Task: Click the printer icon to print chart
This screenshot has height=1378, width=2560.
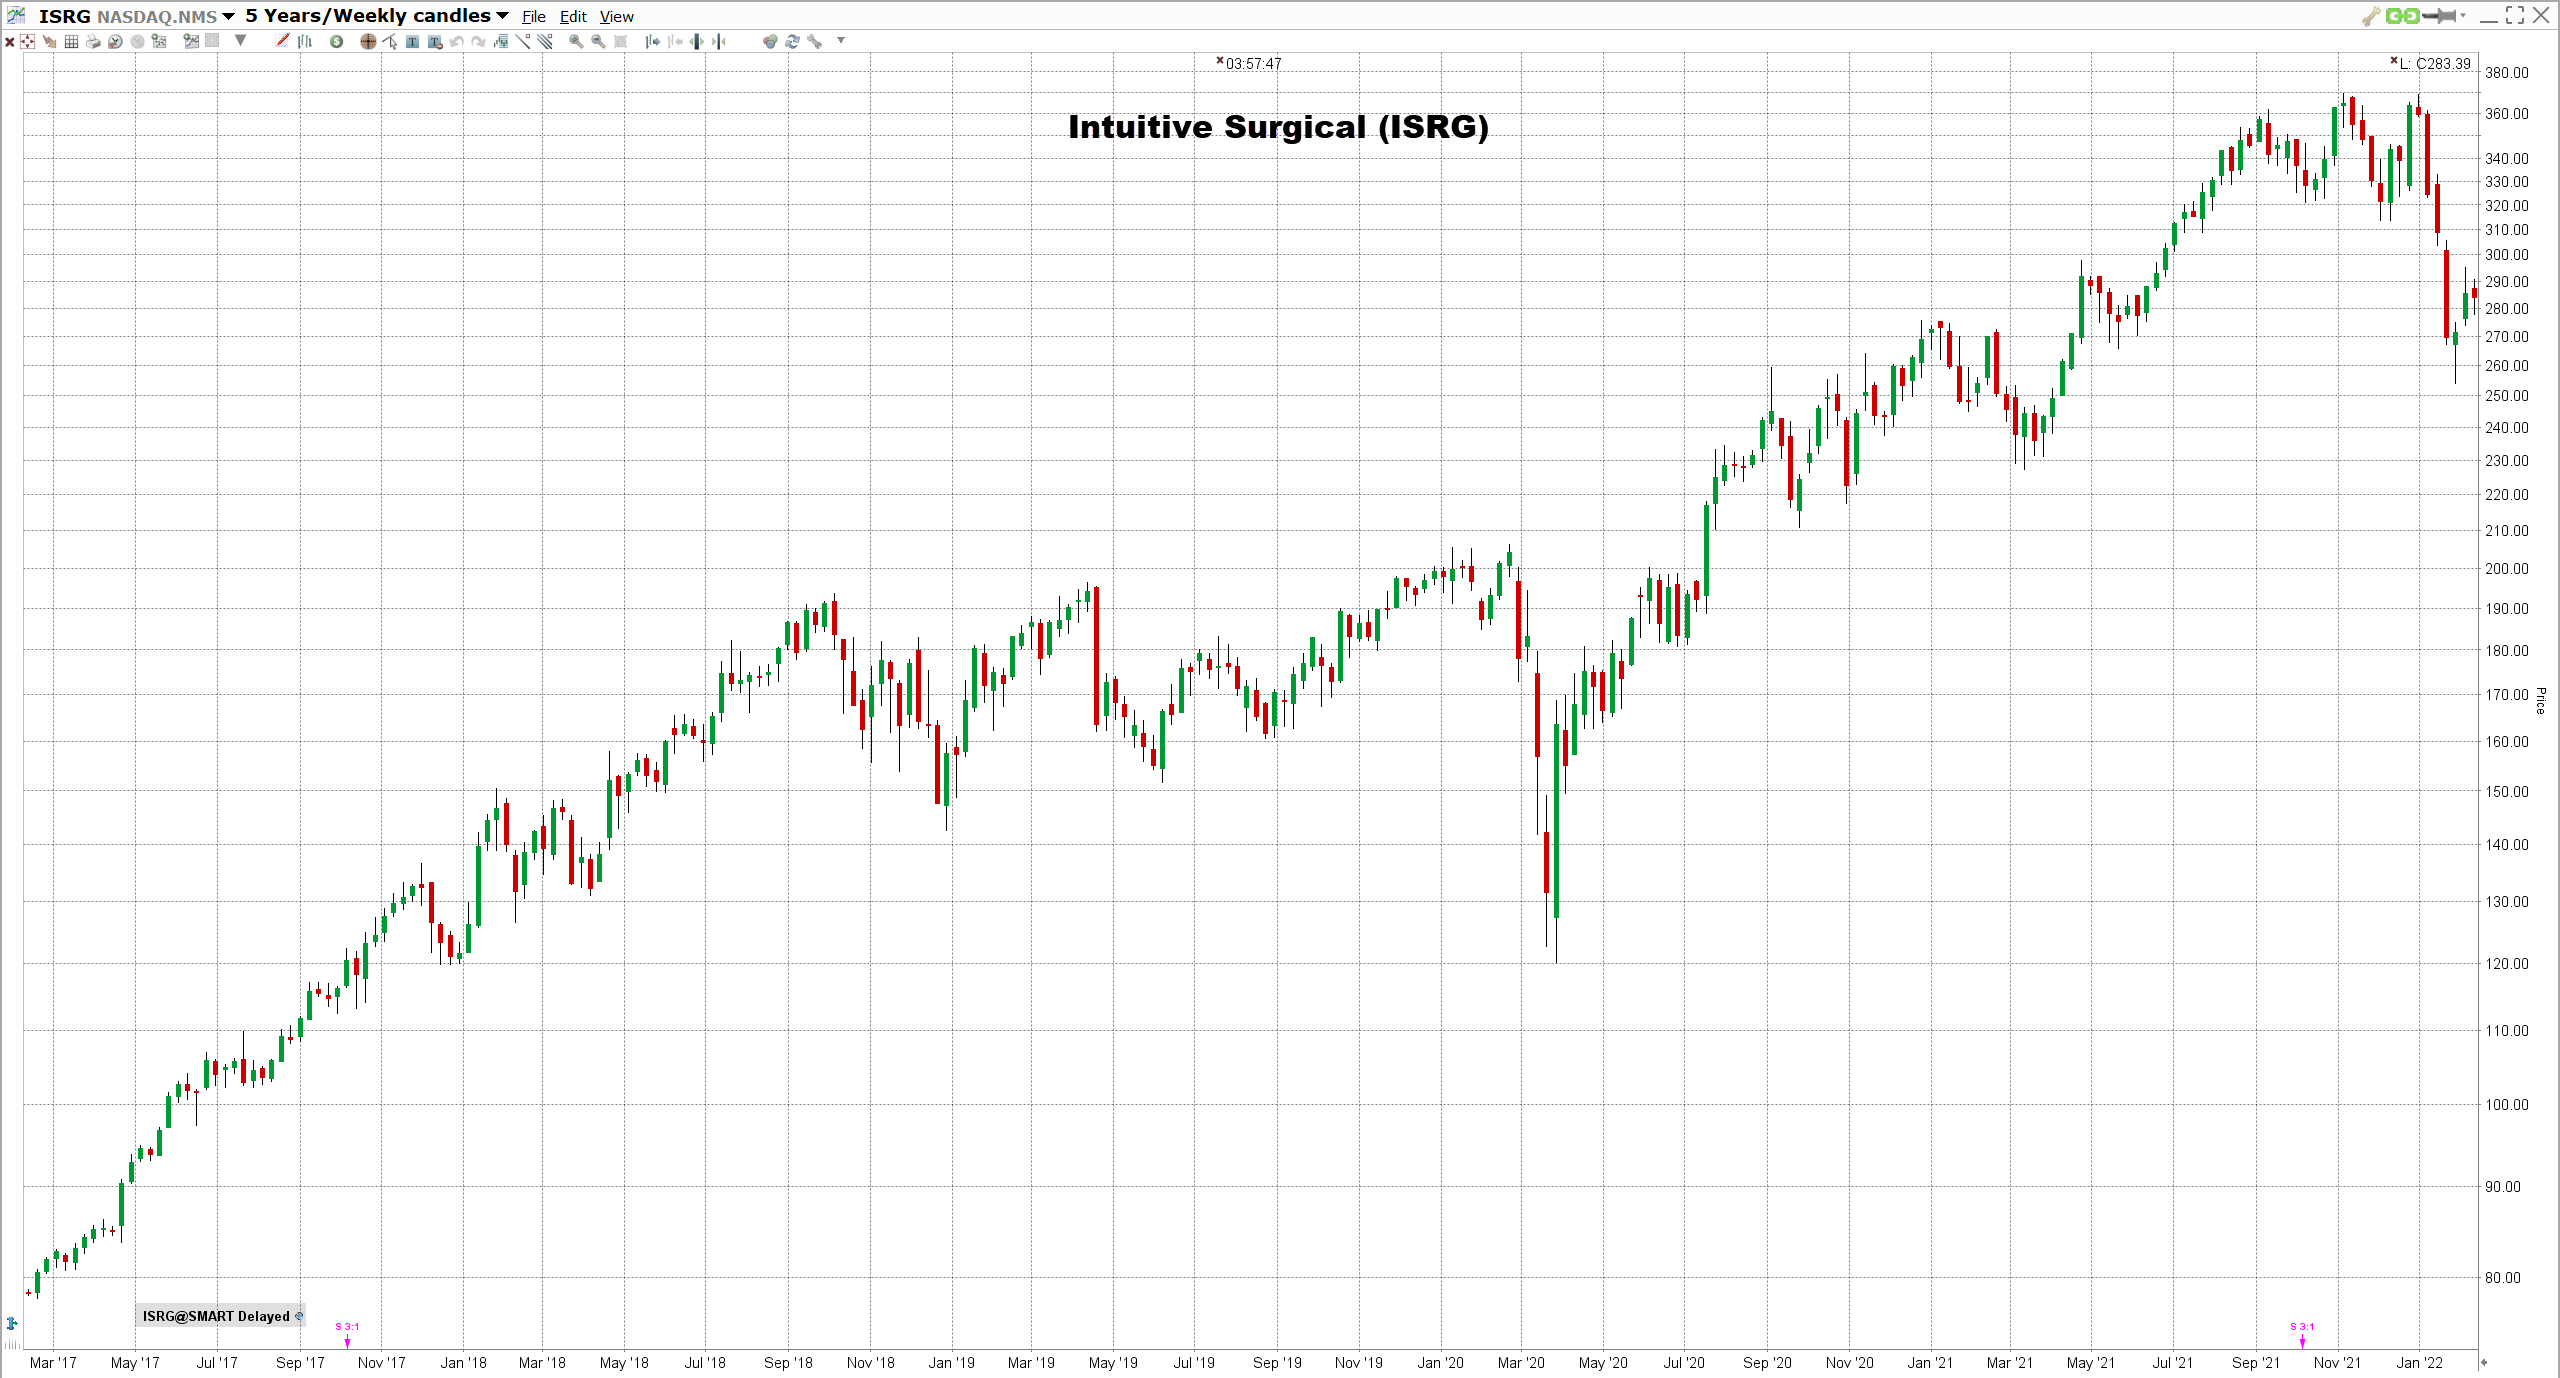Action: [x=93, y=42]
